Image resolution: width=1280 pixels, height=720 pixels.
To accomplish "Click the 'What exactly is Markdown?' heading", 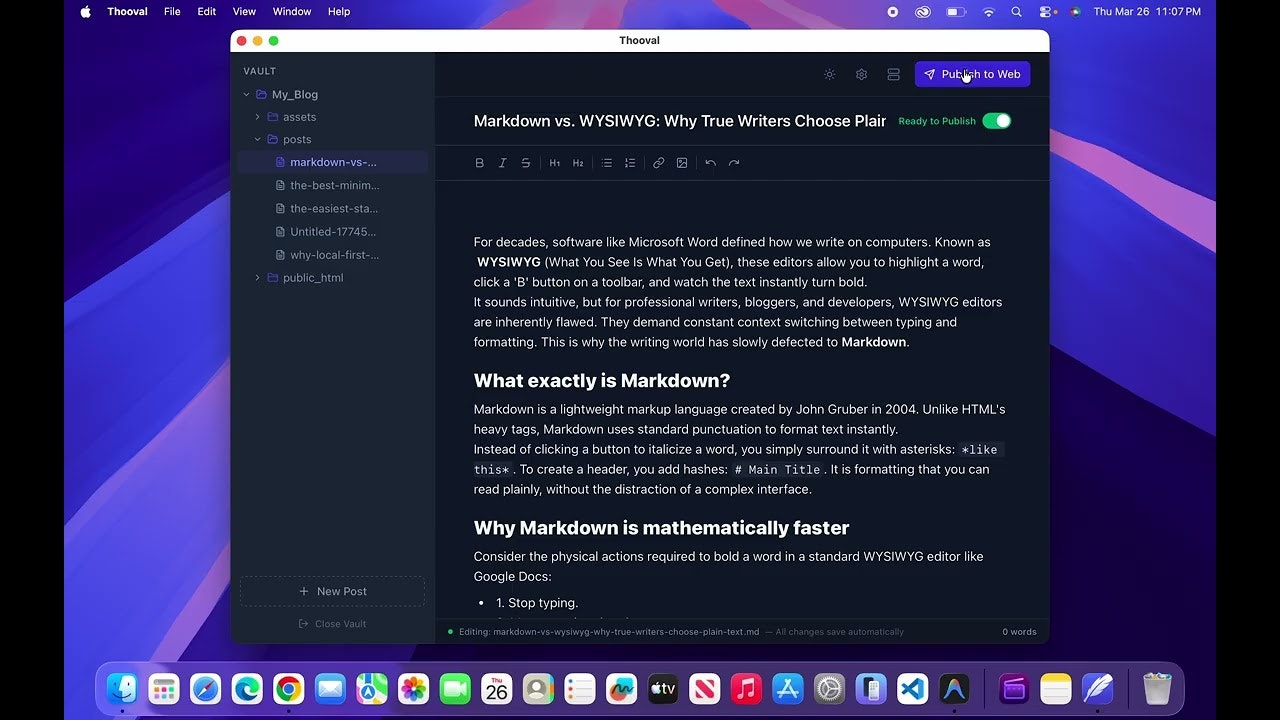I will tap(602, 381).
